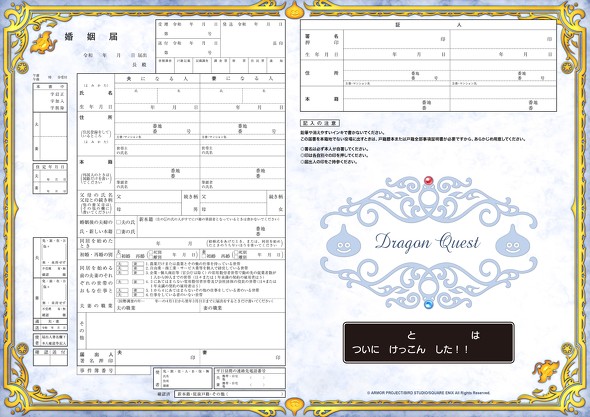Click the husband's 住所 address field
This screenshot has height=417, width=590.
pos(157,125)
